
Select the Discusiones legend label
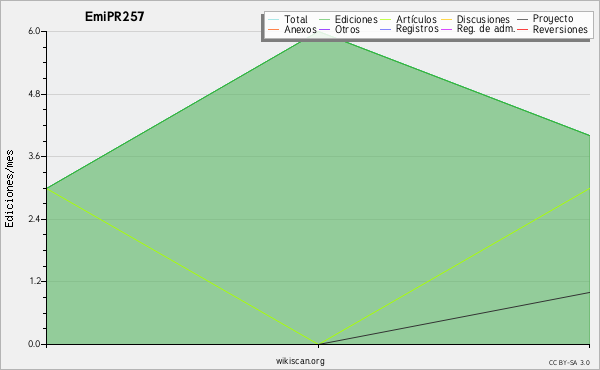point(483,19)
